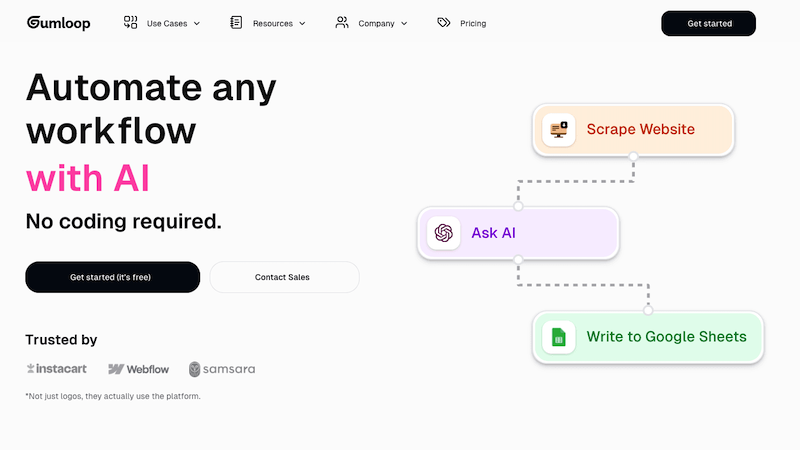Click the Gumloop logo
800x450 pixels.
[59, 23]
